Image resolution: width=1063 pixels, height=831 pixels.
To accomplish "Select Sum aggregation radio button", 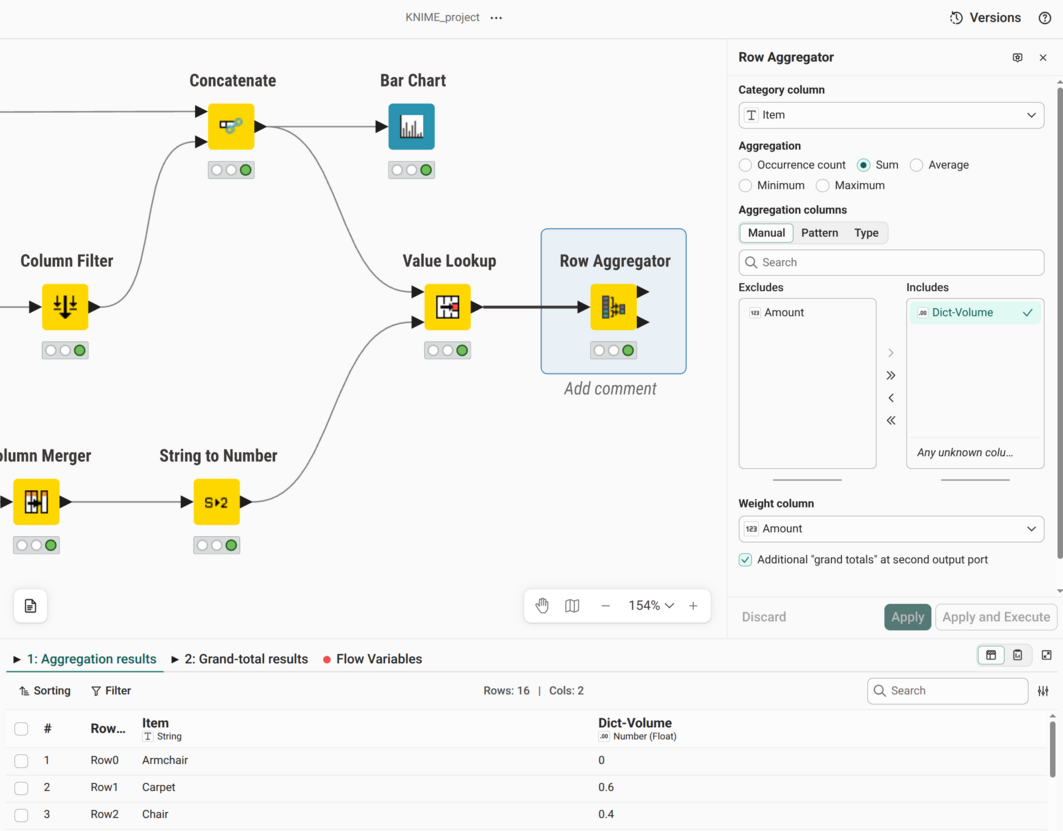I will 864,165.
